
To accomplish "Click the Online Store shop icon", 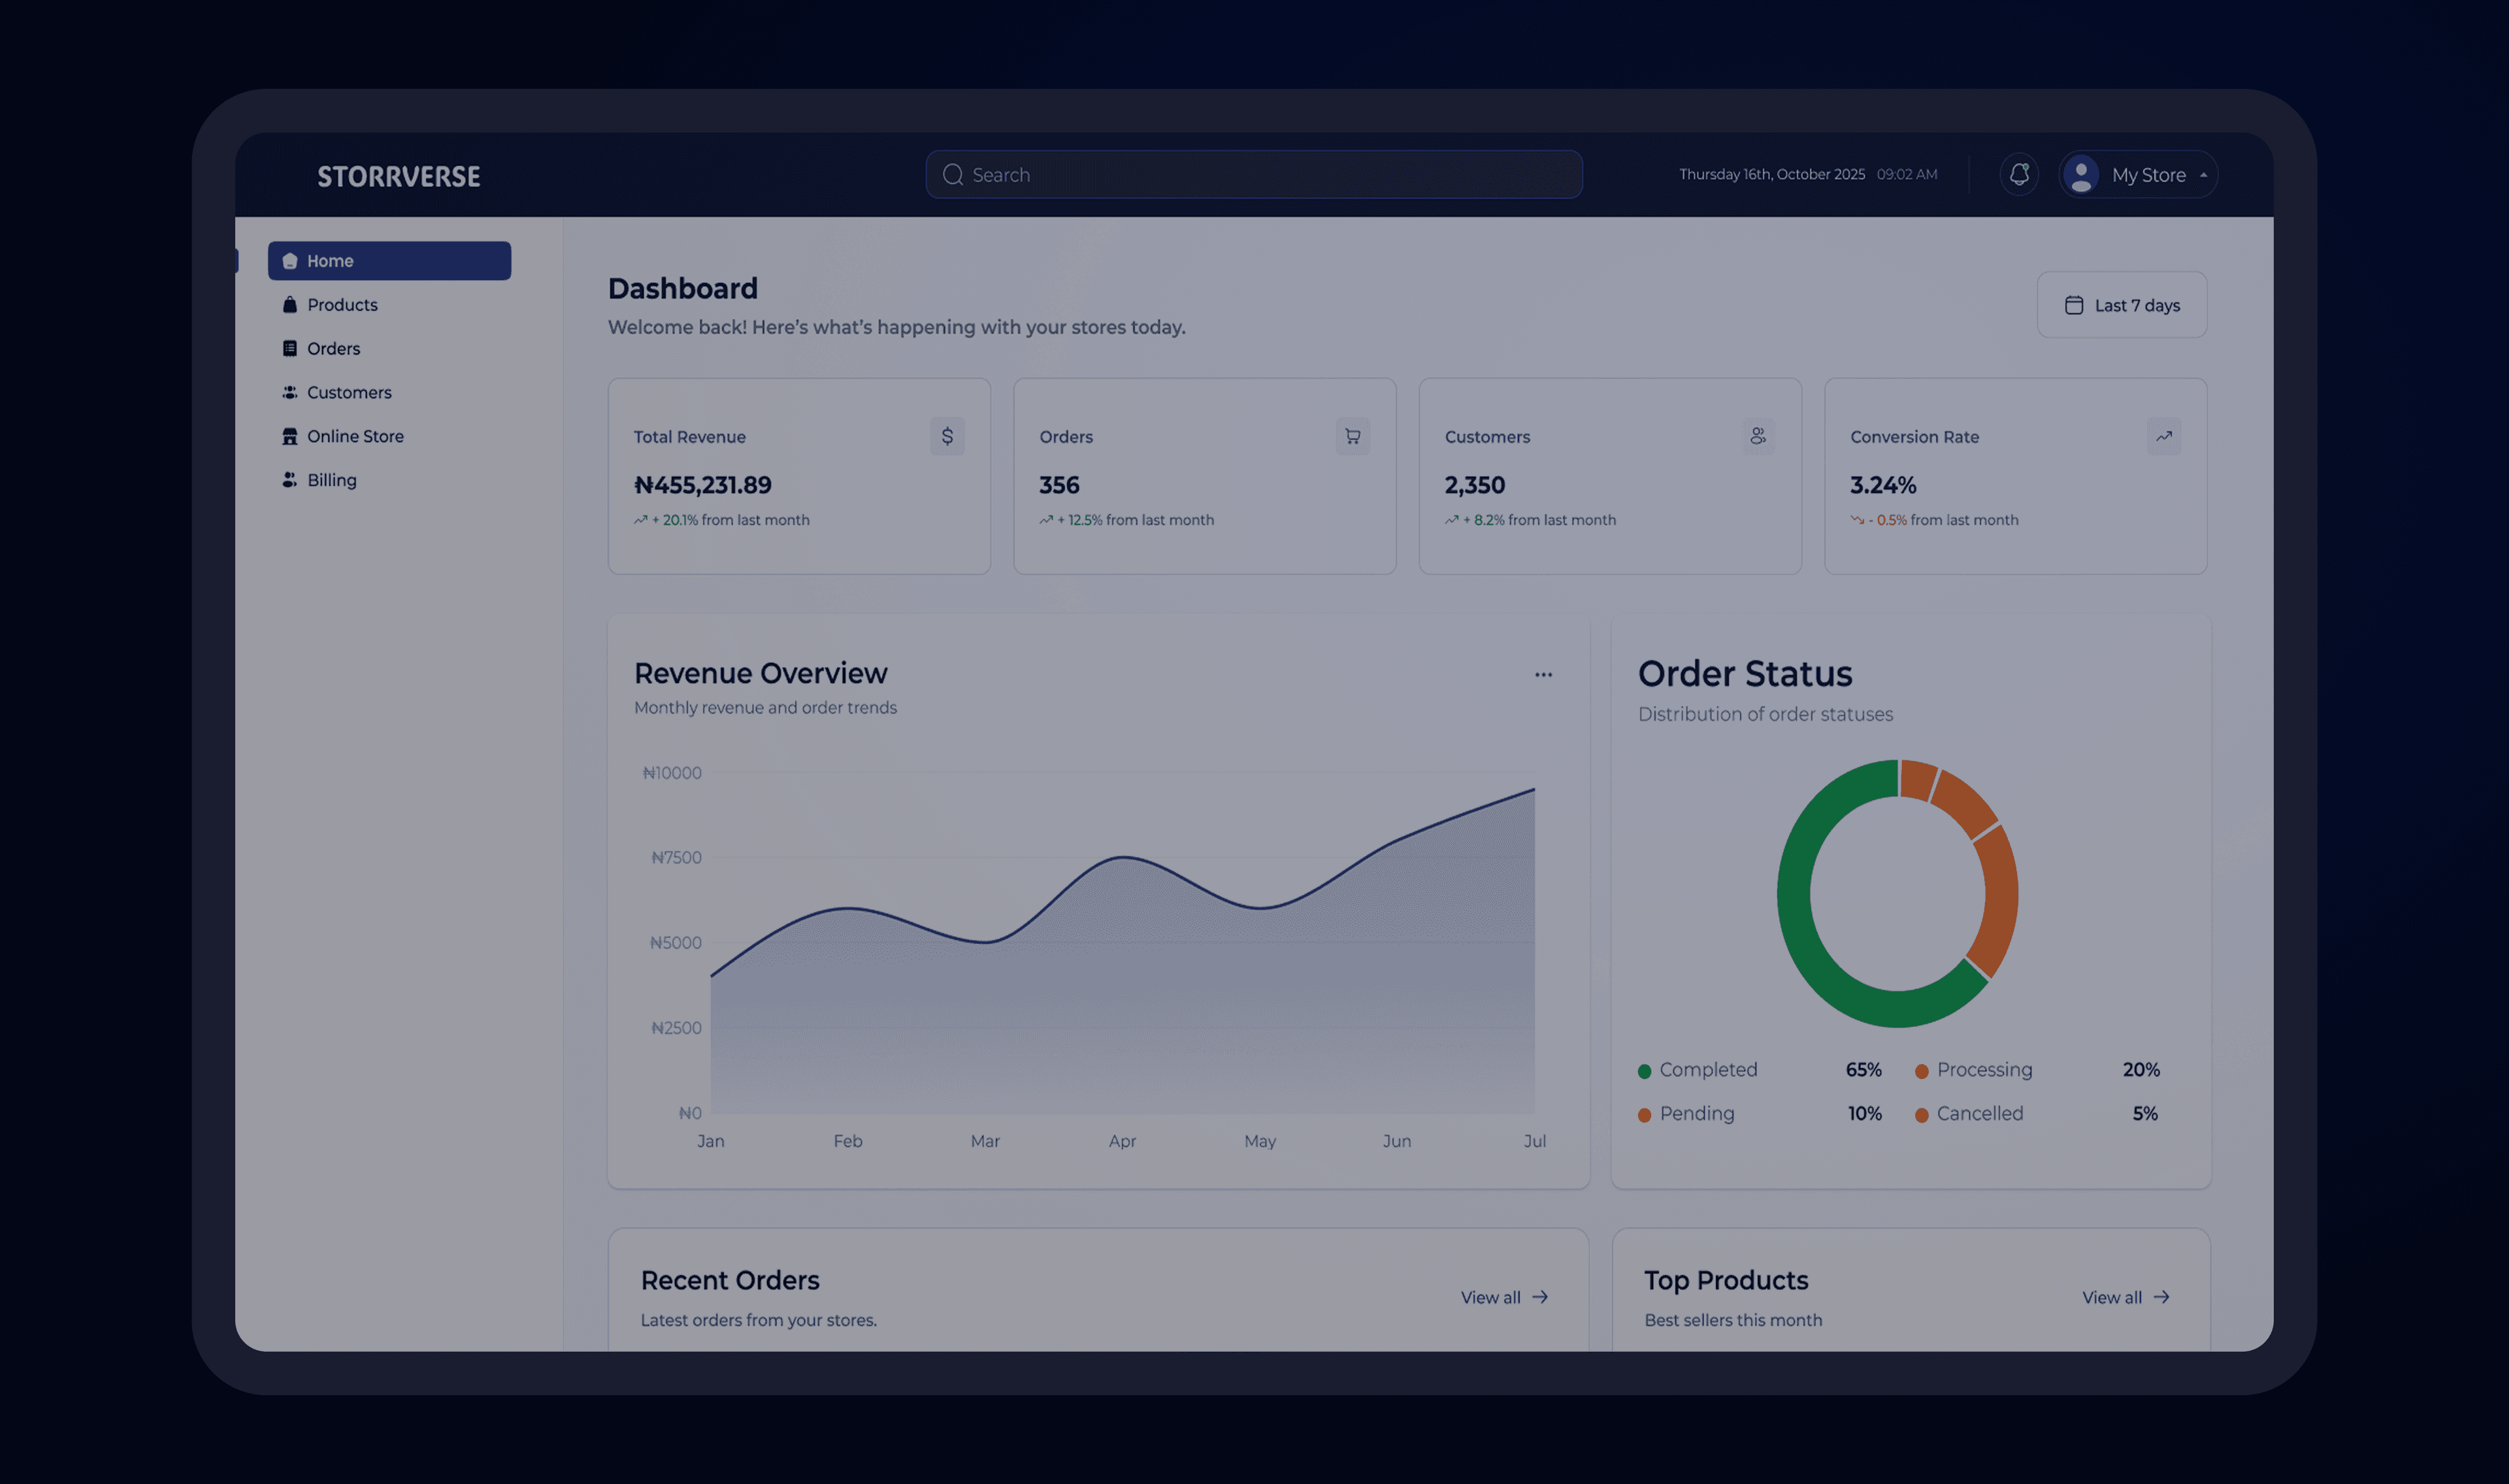I will (x=290, y=437).
